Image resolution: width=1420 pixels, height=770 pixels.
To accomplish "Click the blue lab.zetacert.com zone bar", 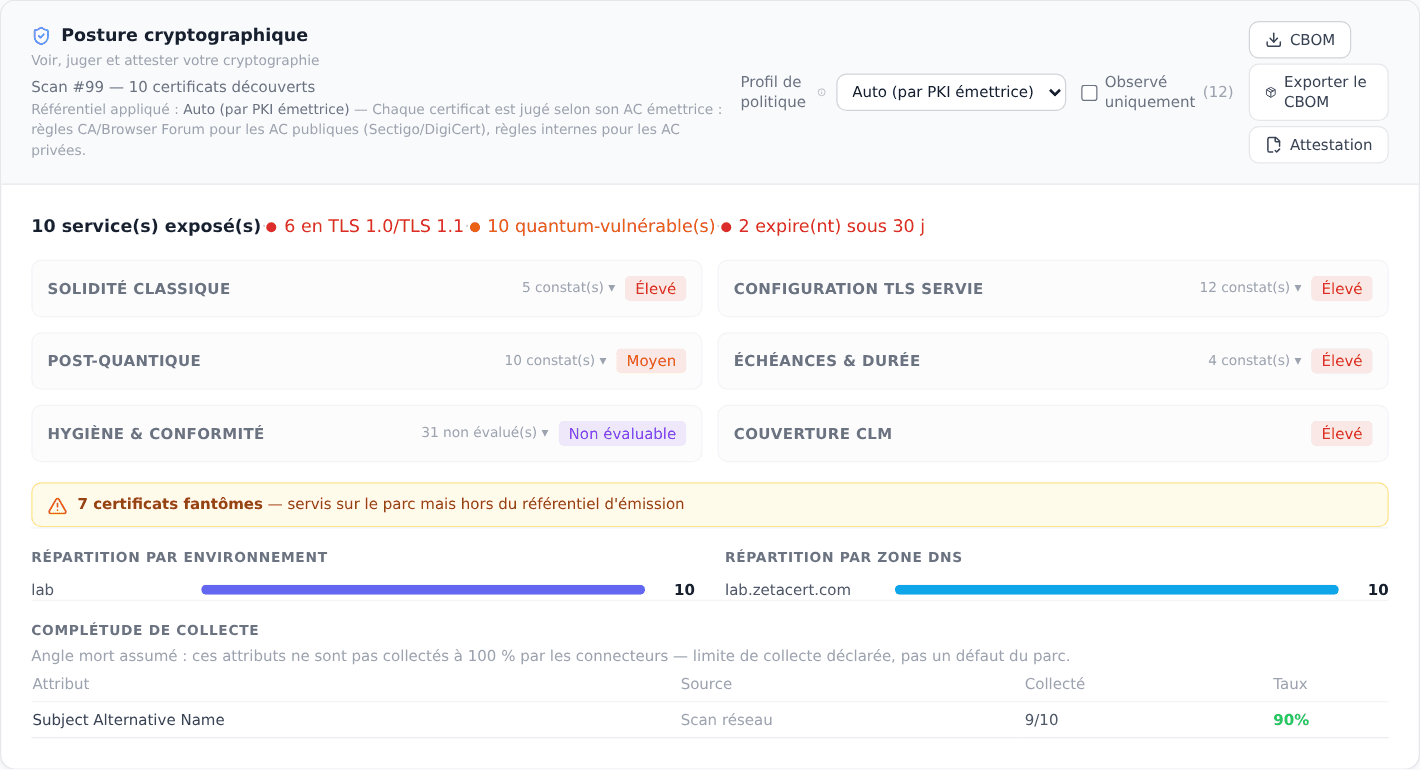I will pyautogui.click(x=1117, y=590).
